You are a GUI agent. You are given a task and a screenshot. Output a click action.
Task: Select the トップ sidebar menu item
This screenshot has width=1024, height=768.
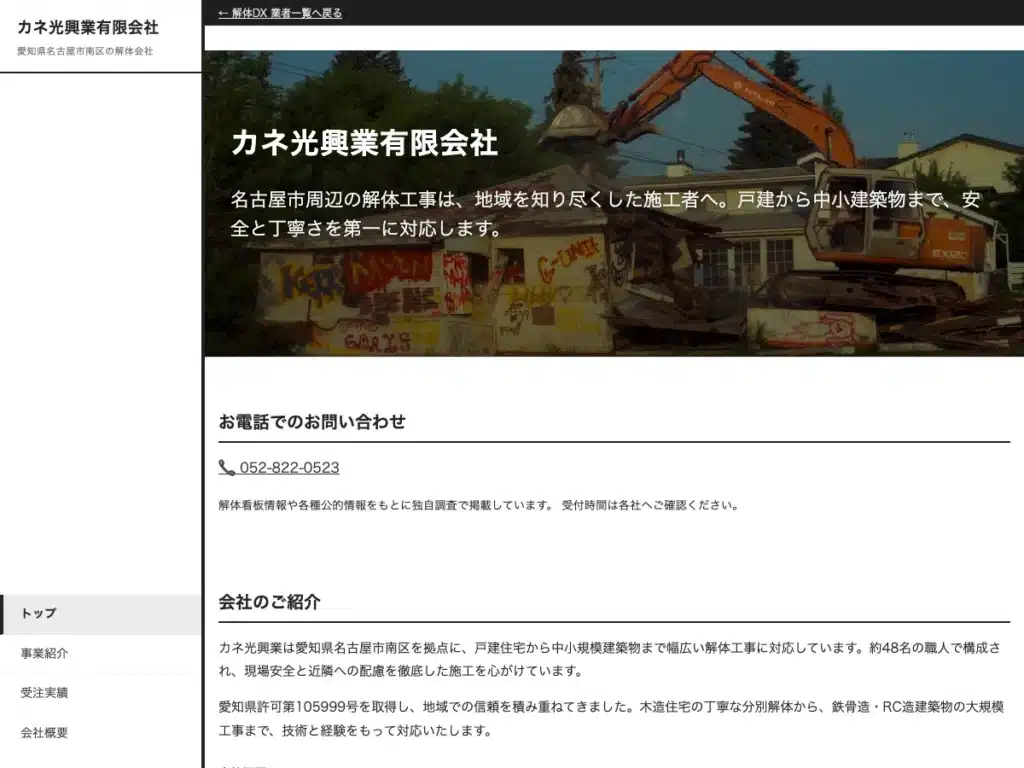[x=101, y=614]
